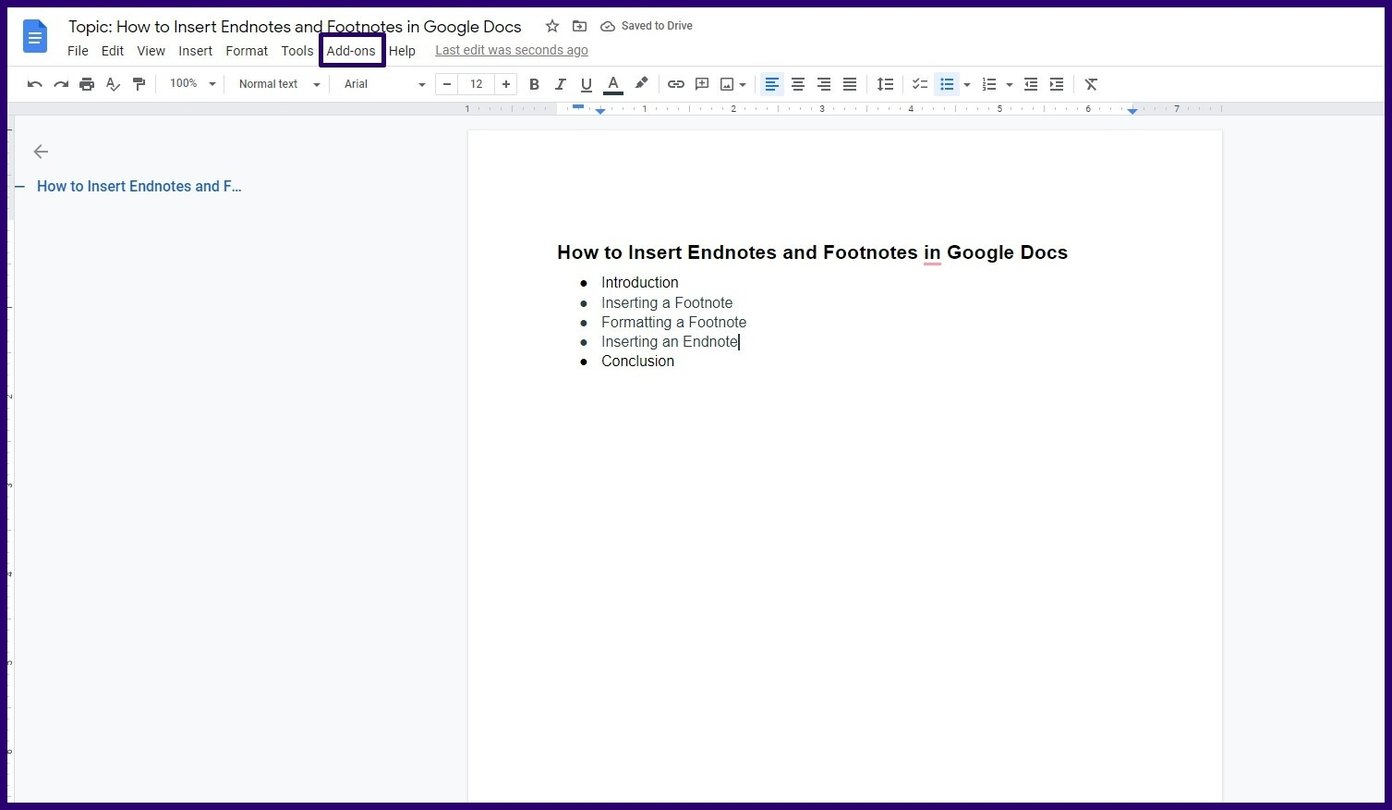Decrease font size with minus
This screenshot has width=1392, height=810.
[x=447, y=84]
